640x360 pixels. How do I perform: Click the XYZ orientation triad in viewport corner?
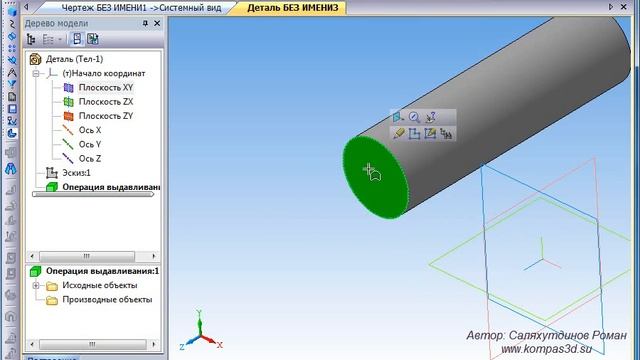(x=200, y=331)
